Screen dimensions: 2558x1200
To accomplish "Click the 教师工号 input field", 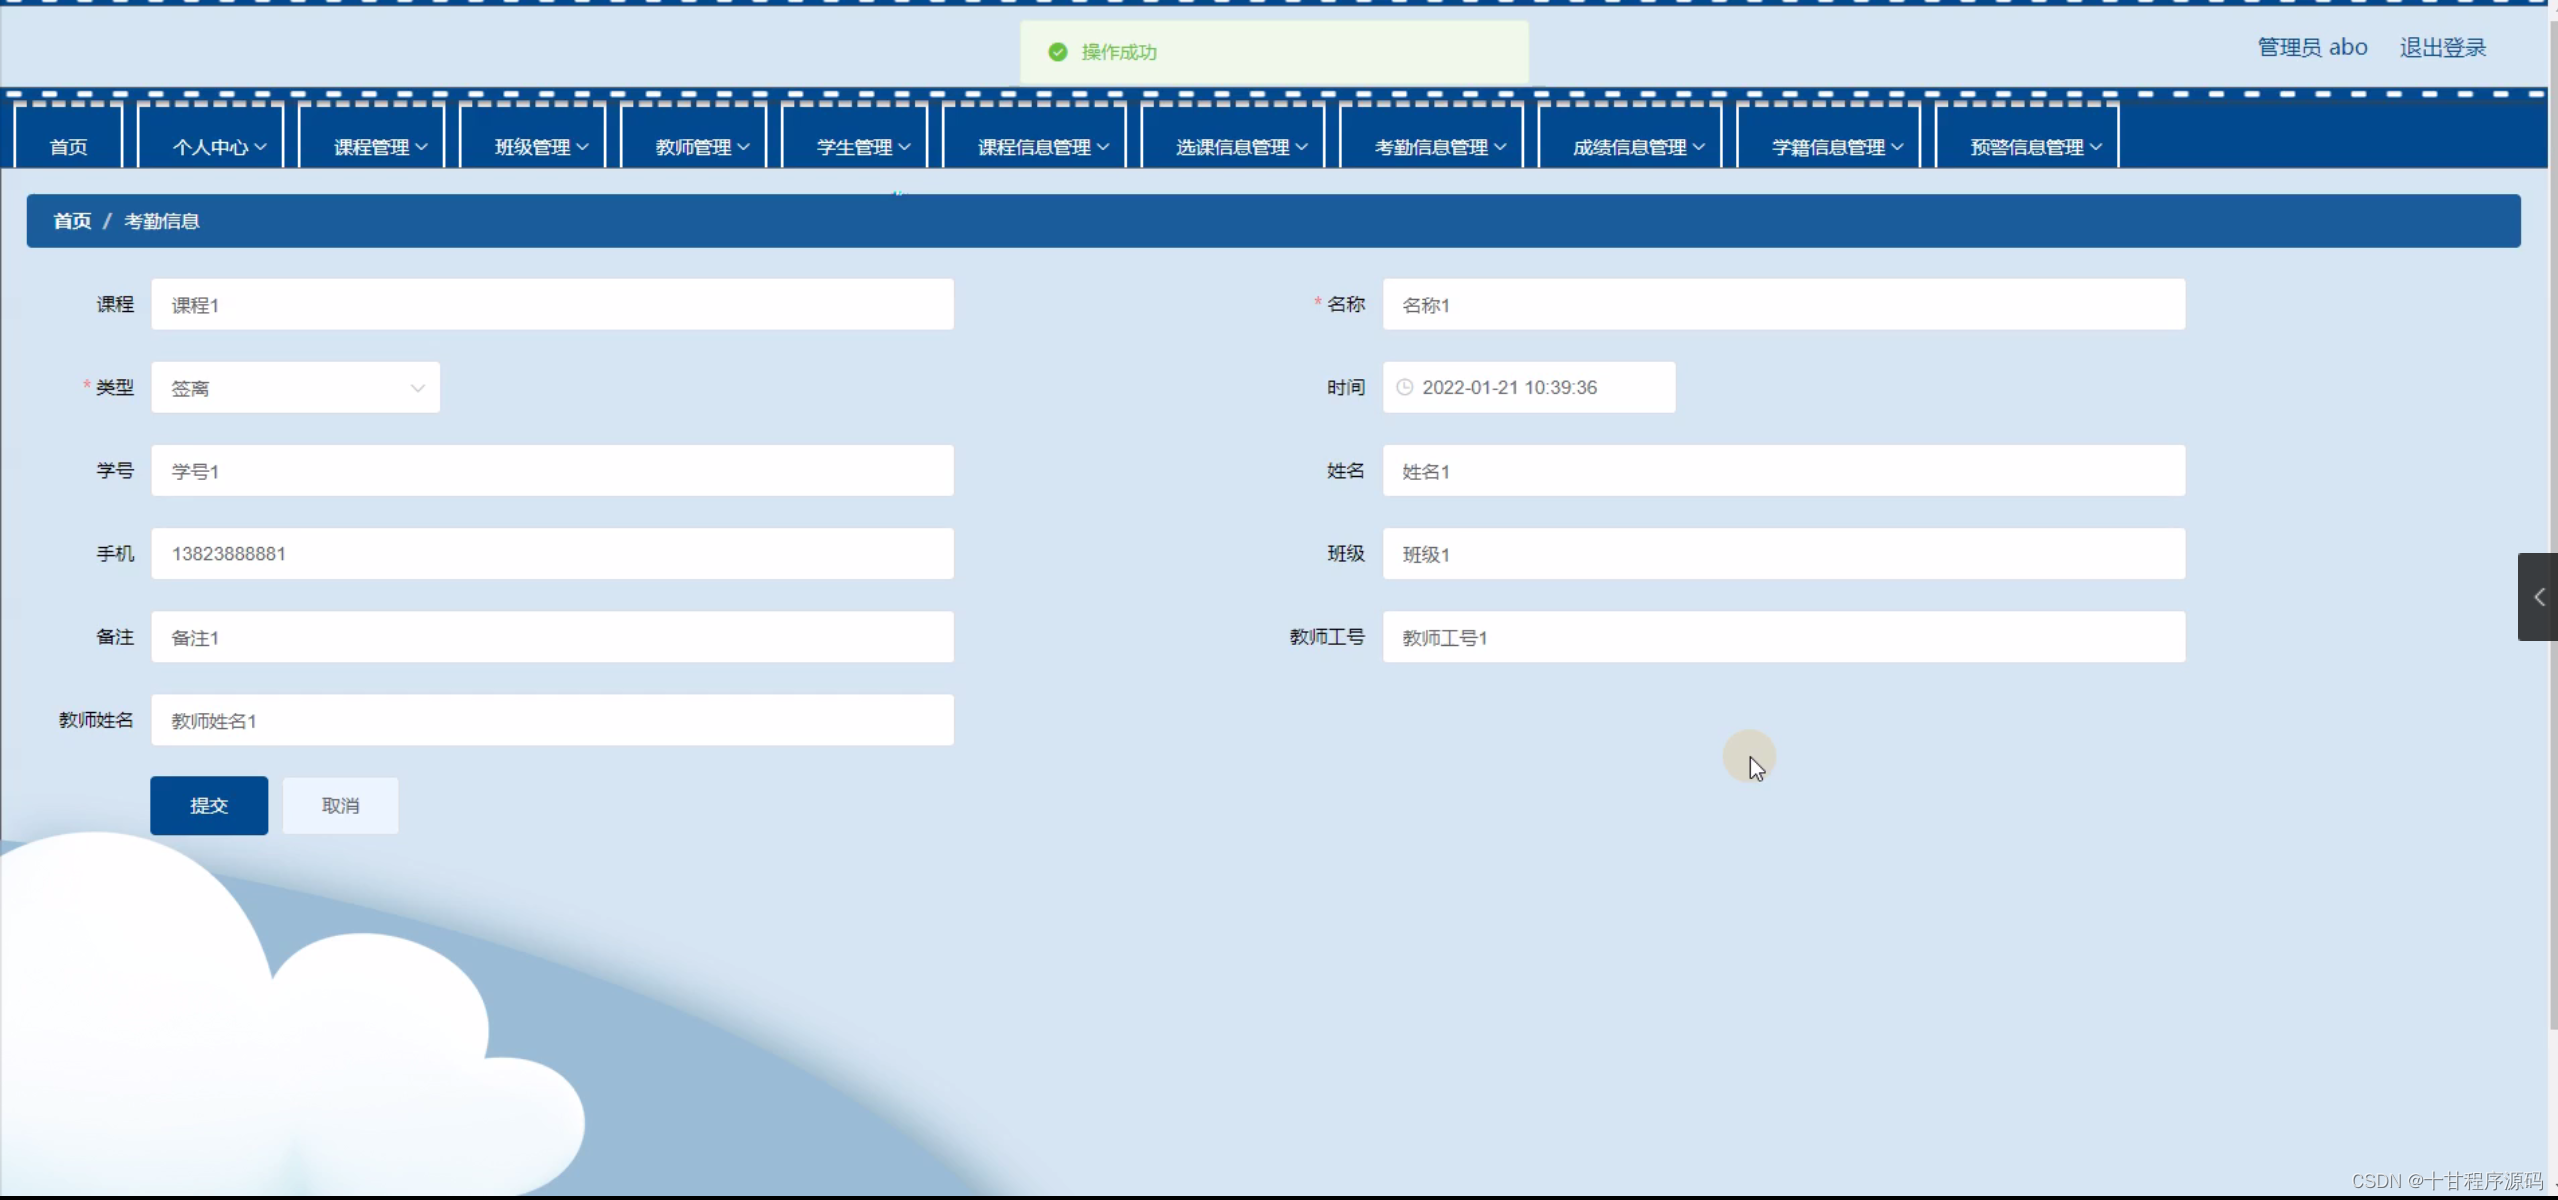I will click(1783, 637).
